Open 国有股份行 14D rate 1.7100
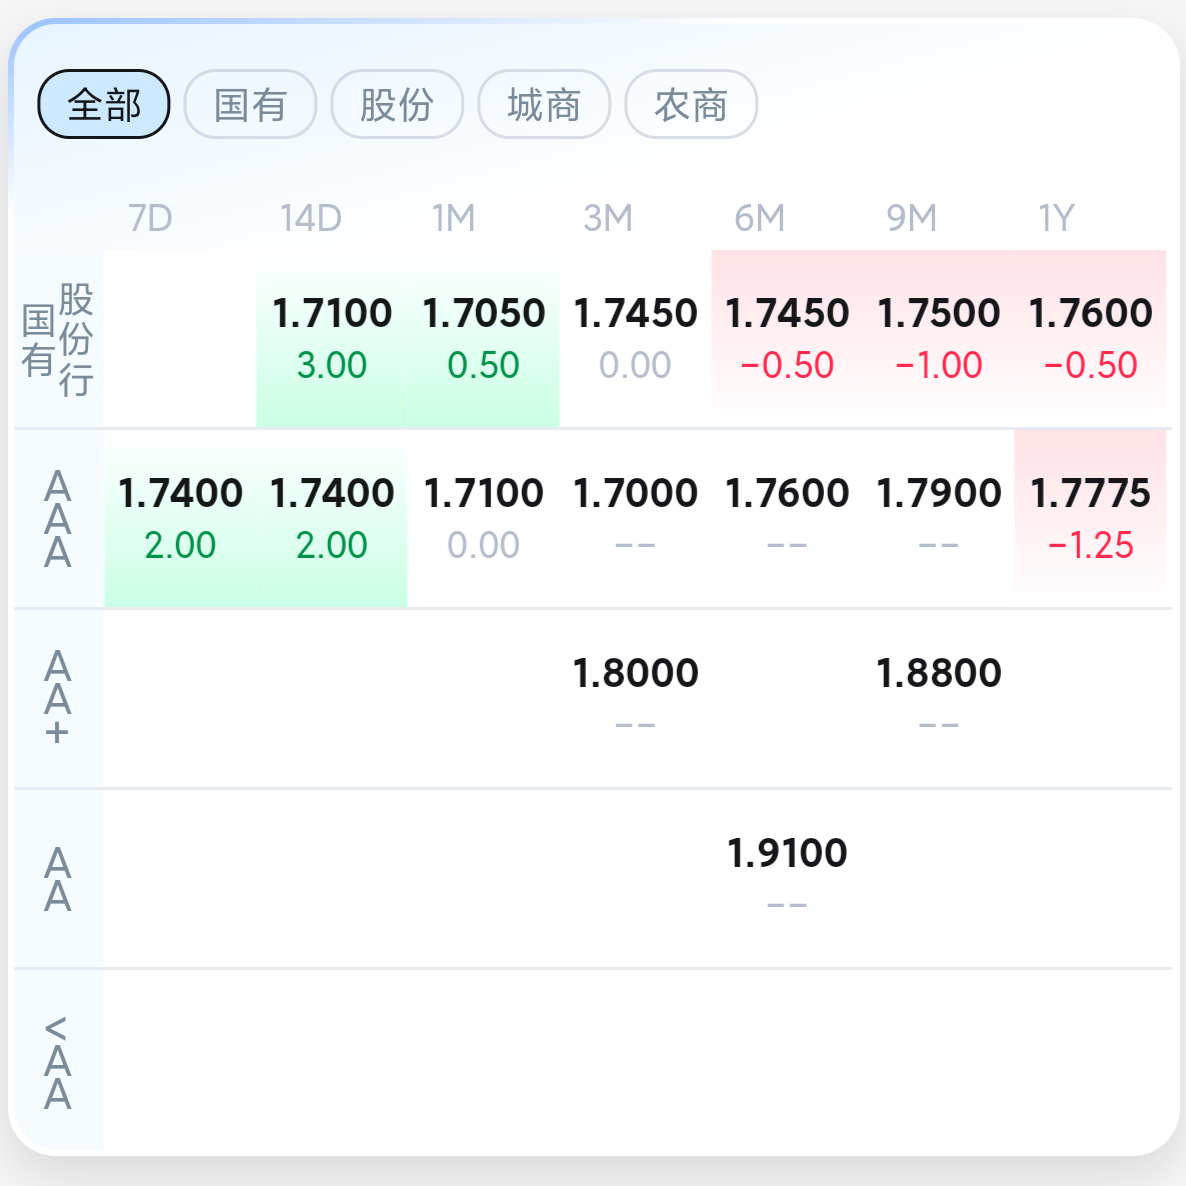 click(x=332, y=338)
